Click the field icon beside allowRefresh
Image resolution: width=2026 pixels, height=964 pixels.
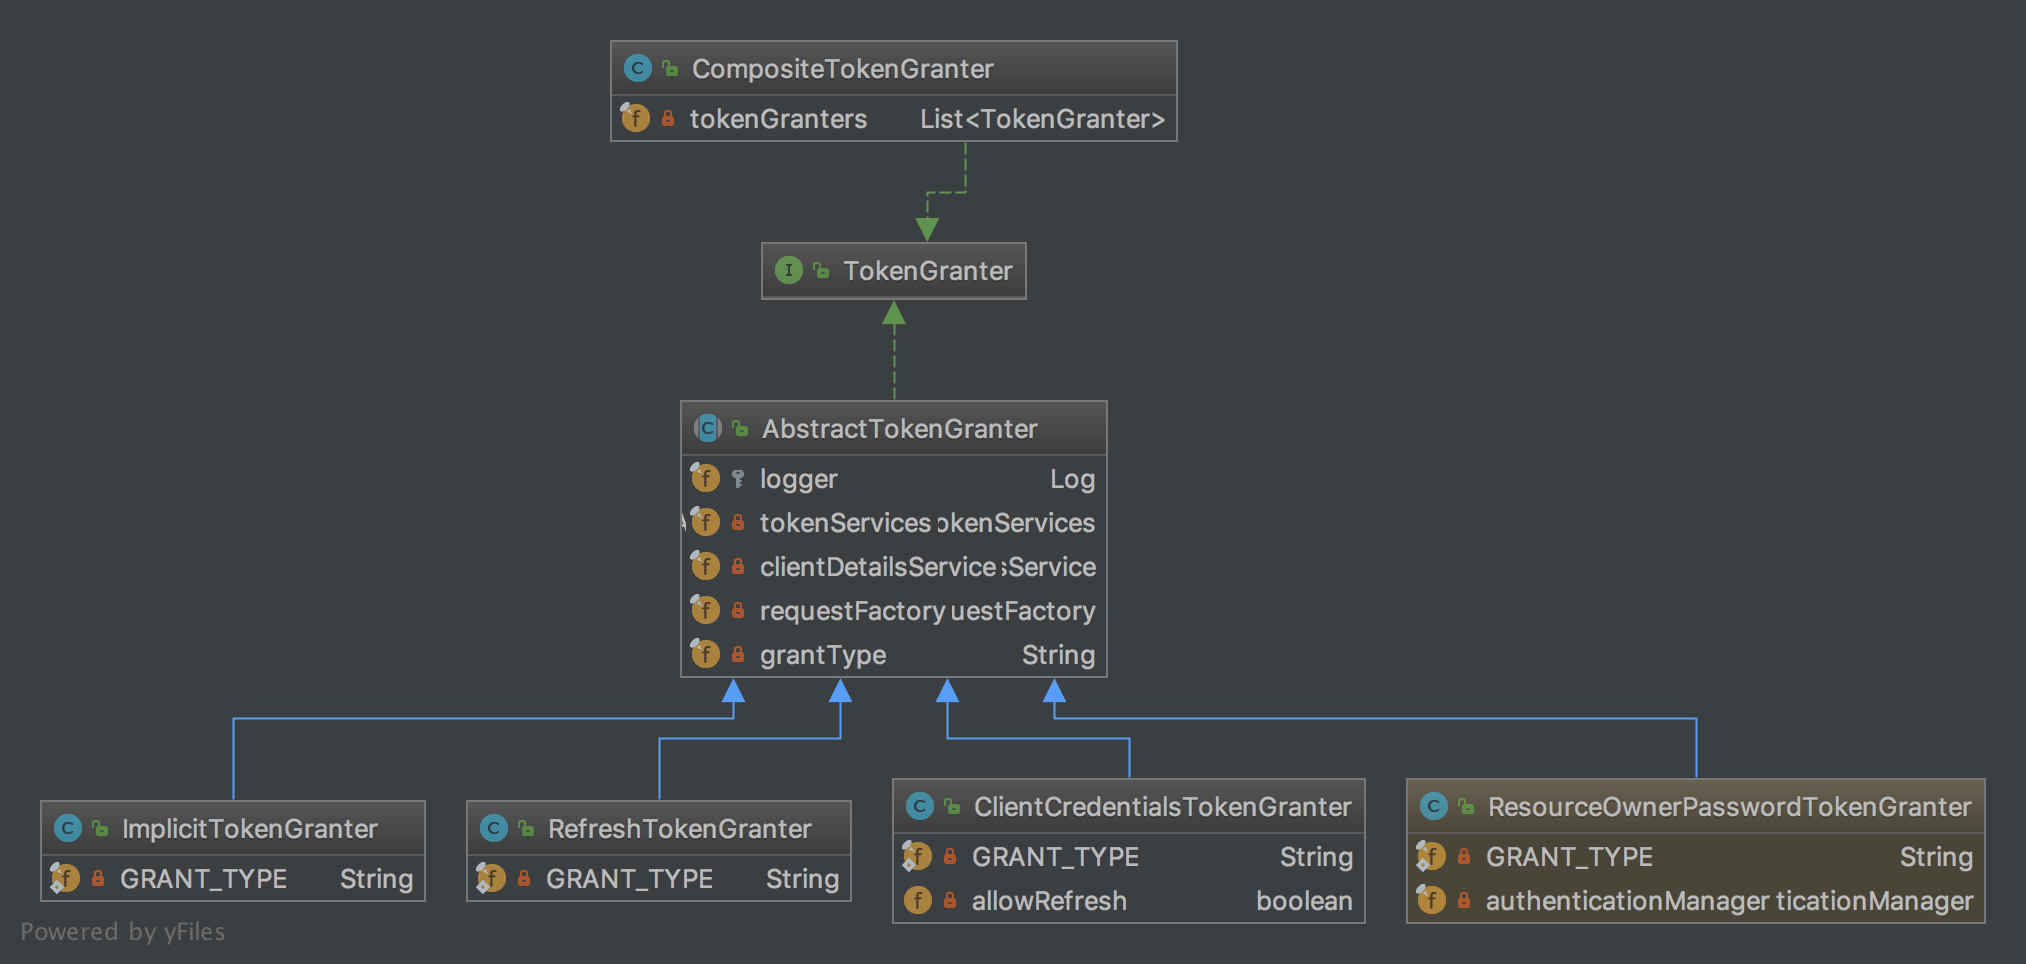coord(917,900)
